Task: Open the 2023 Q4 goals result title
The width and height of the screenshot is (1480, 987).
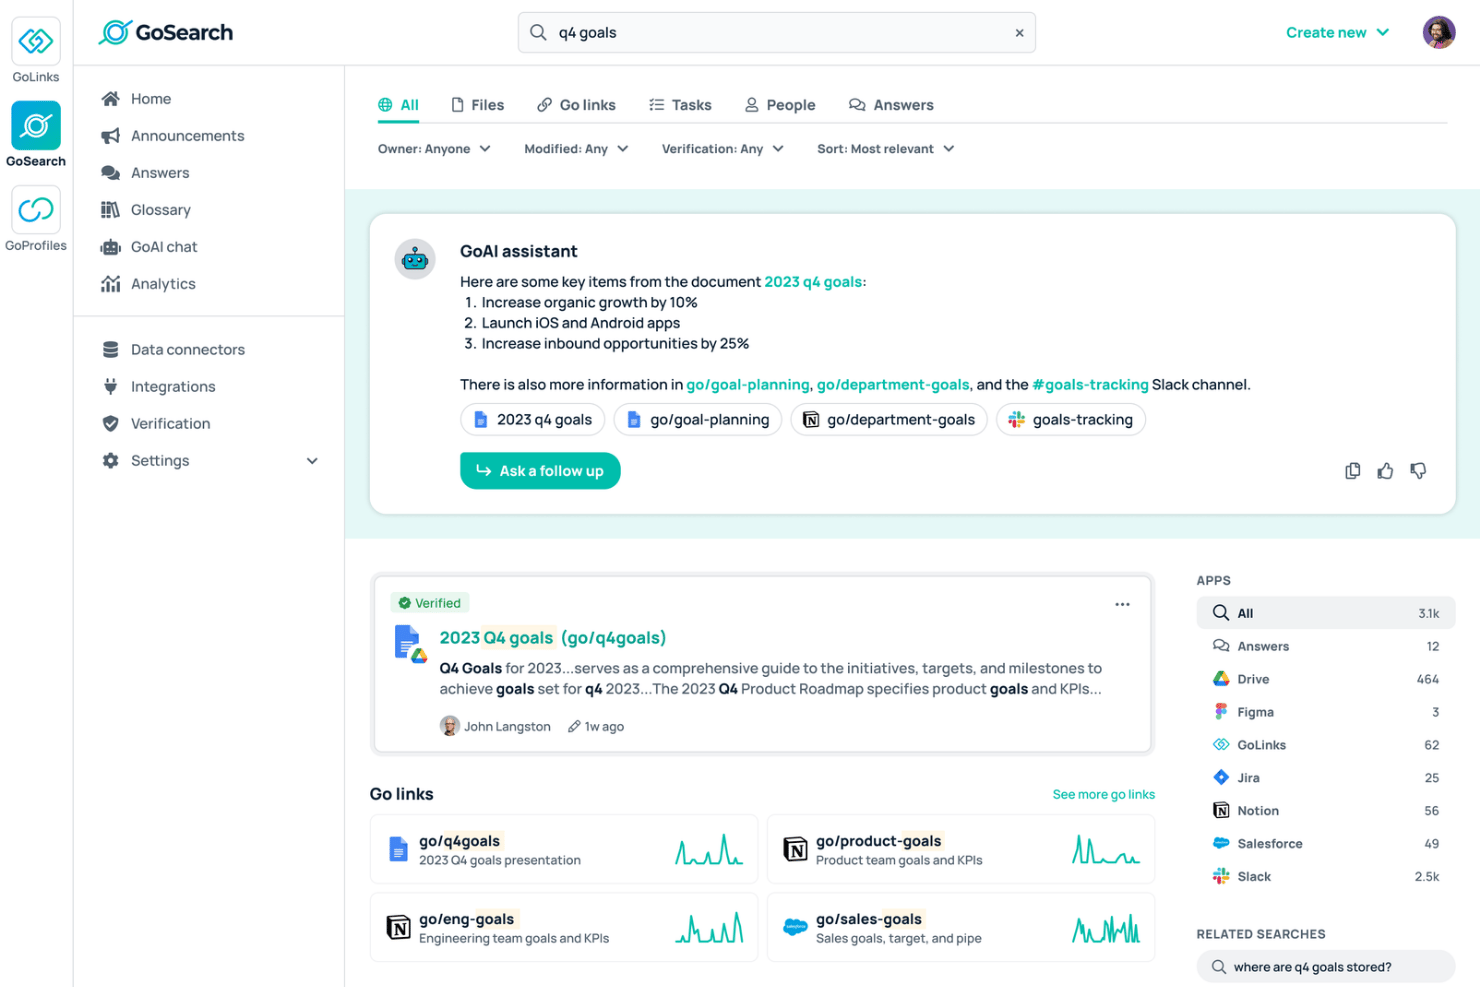Action: [553, 638]
